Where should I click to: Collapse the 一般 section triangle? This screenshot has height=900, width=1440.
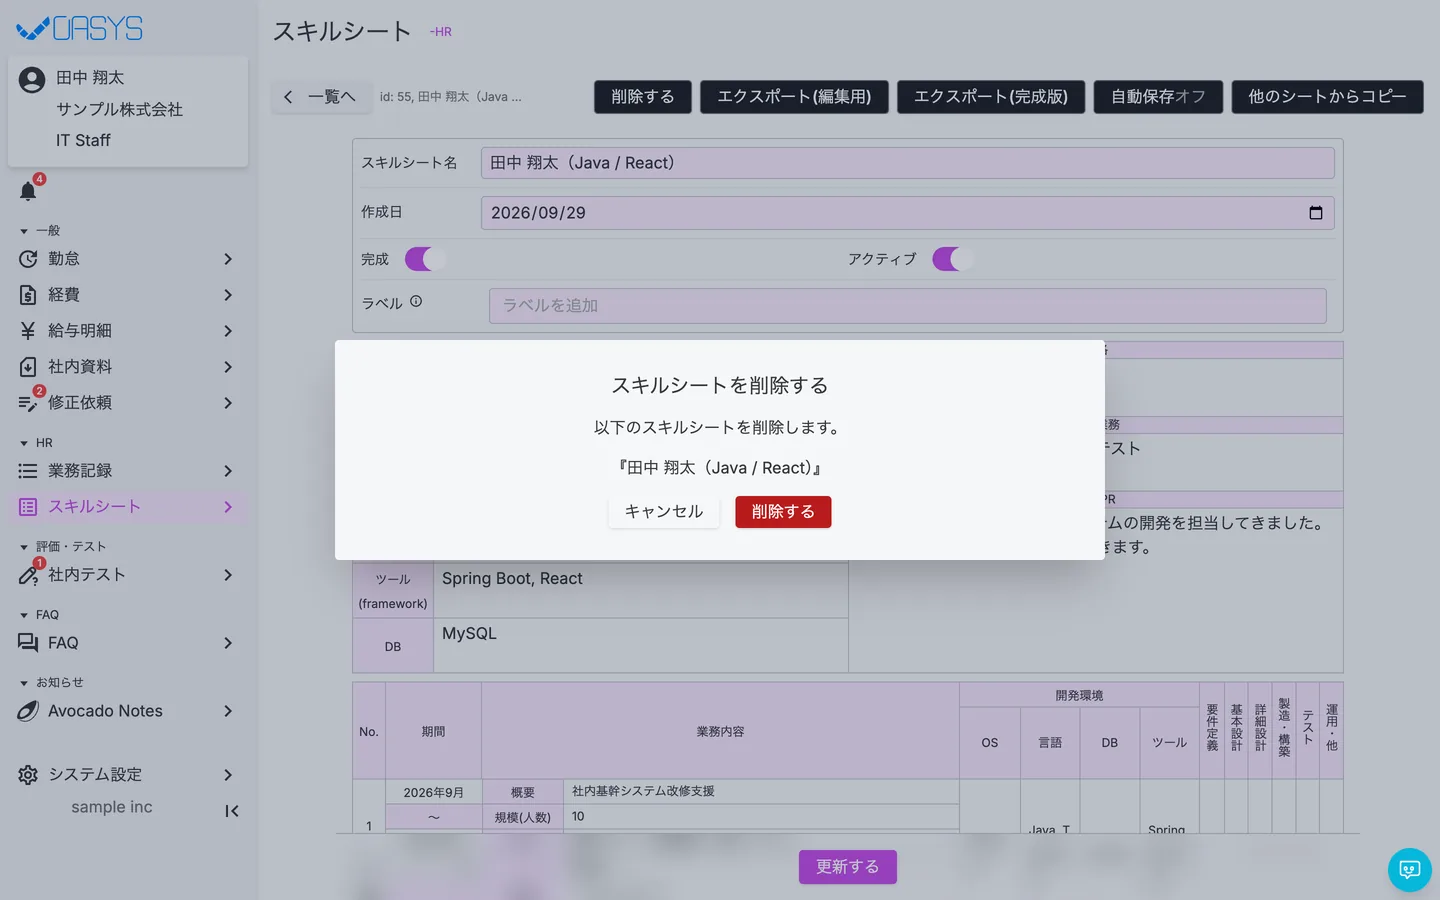click(x=24, y=231)
